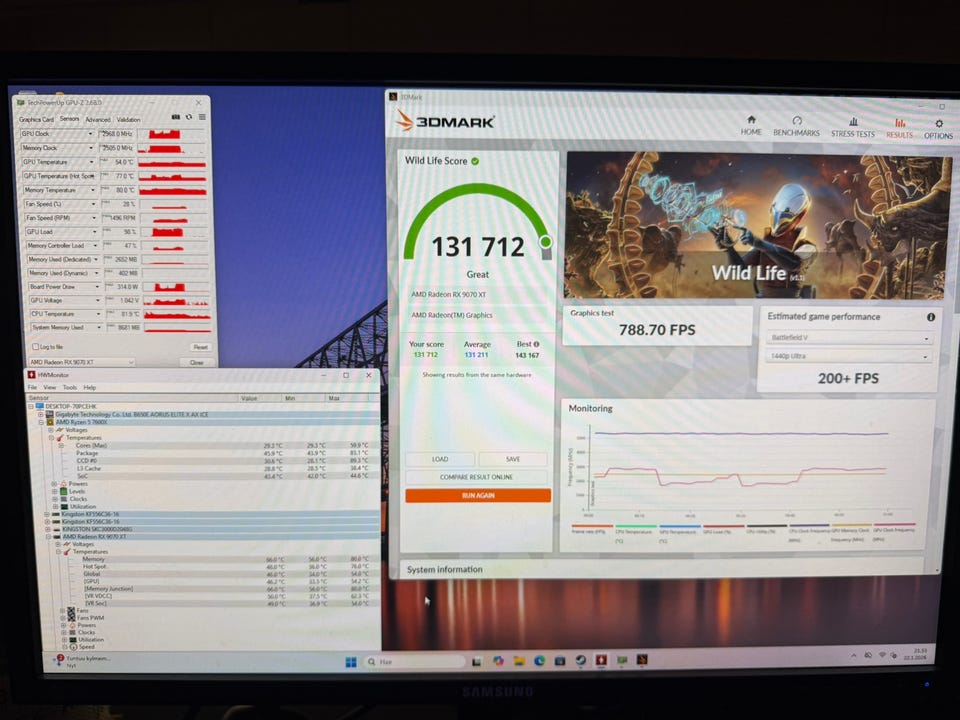
Task: Switch to Advanced tab in GPU-Z
Action: pos(97,119)
